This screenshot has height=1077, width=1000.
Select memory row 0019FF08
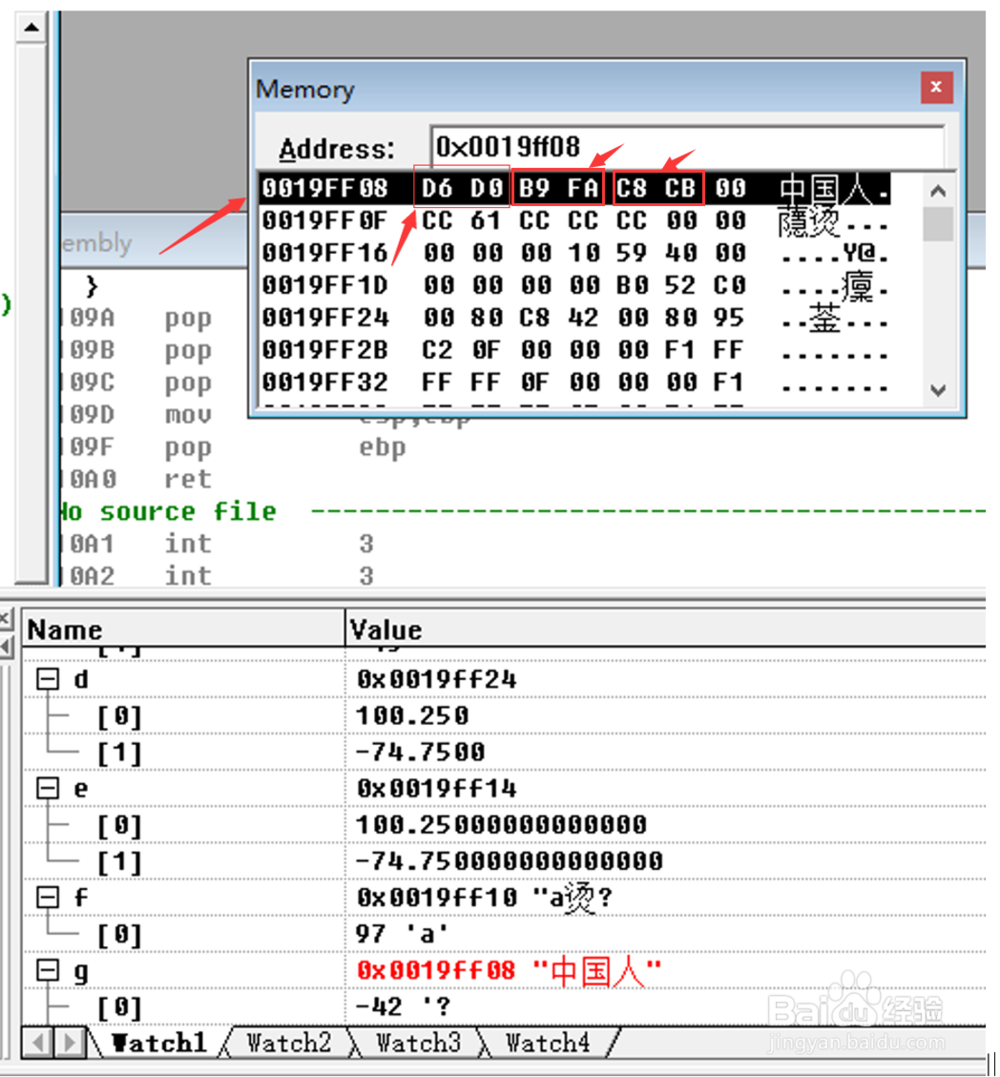(574, 188)
